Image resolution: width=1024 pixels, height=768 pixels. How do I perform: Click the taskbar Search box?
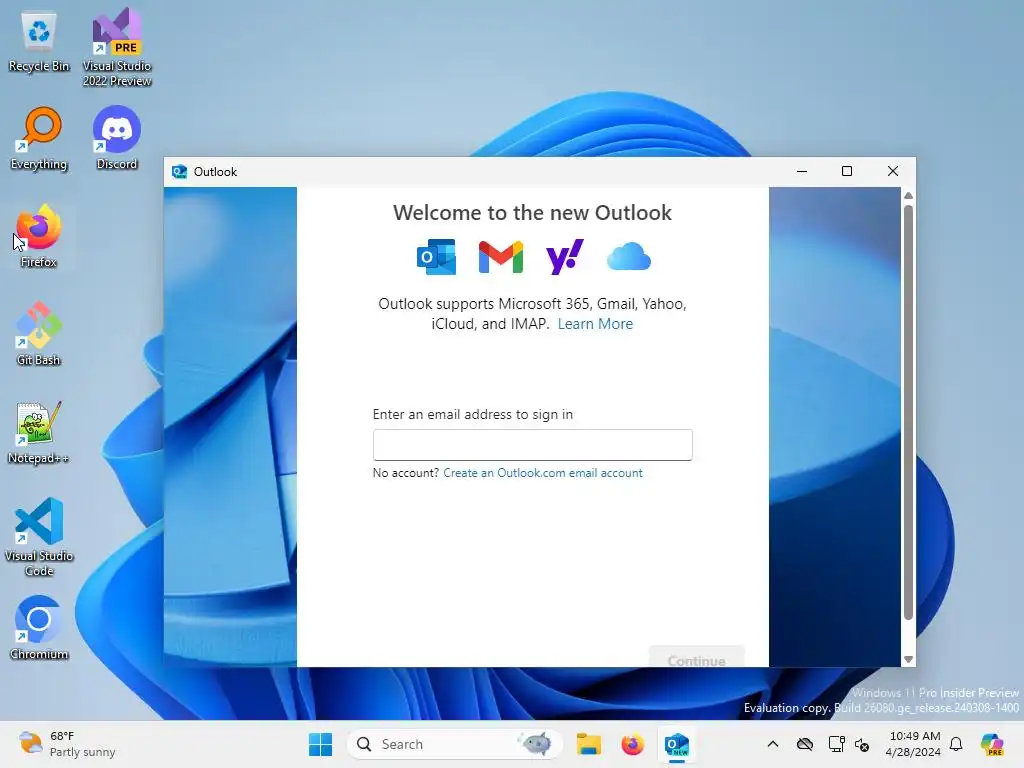click(455, 744)
